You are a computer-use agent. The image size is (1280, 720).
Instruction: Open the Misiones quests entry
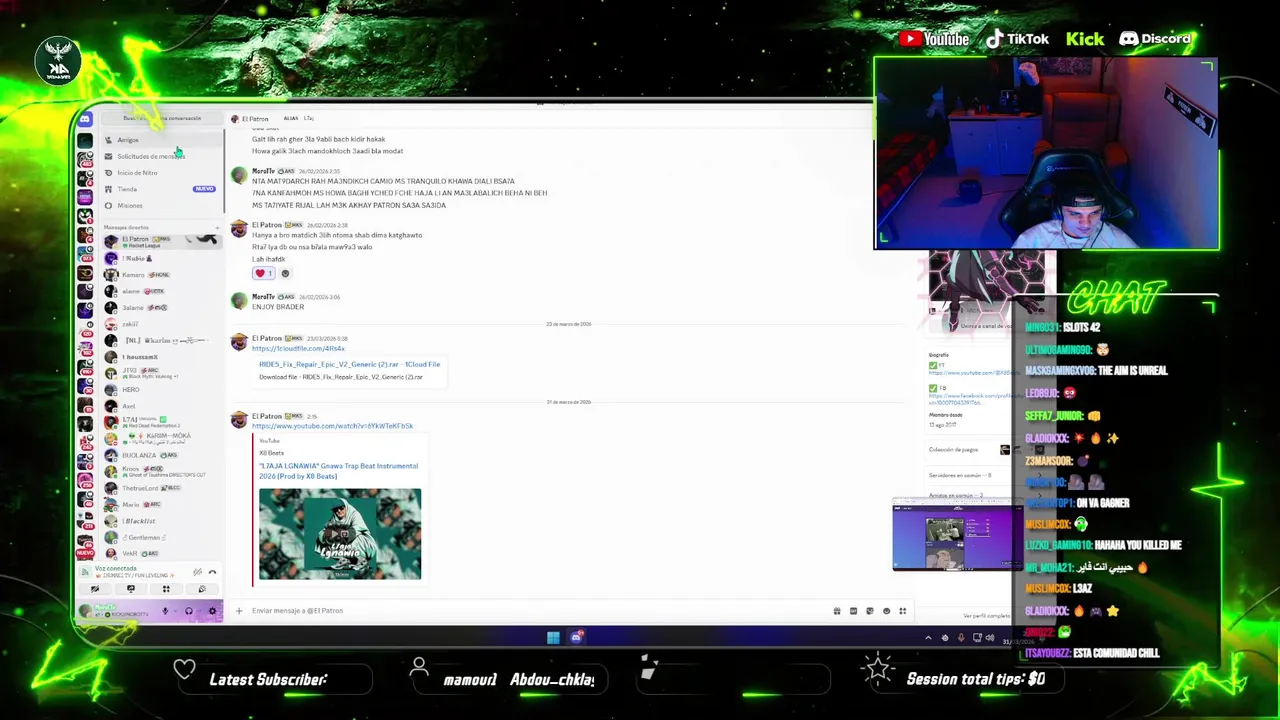click(x=163, y=206)
